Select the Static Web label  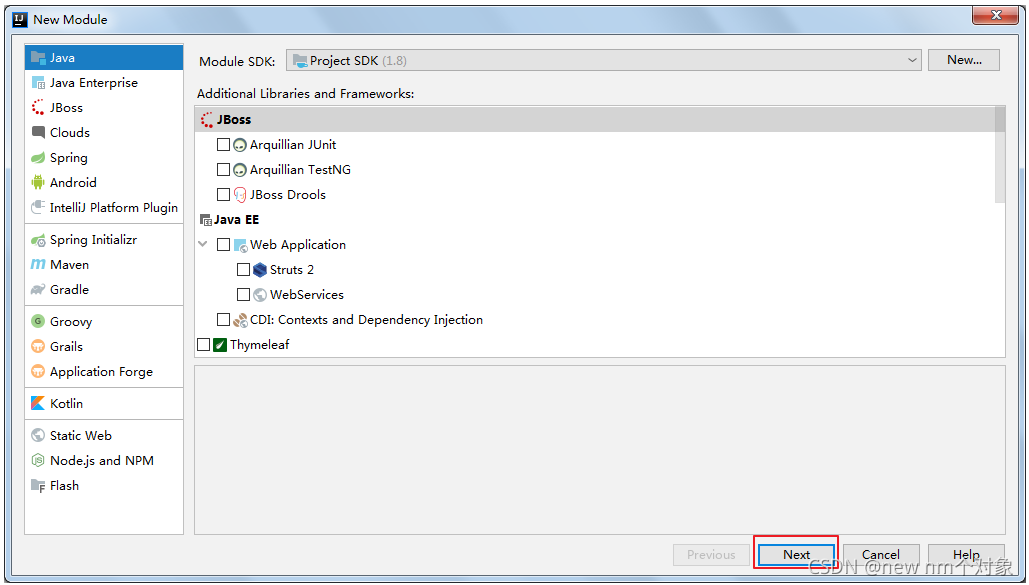click(x=81, y=435)
